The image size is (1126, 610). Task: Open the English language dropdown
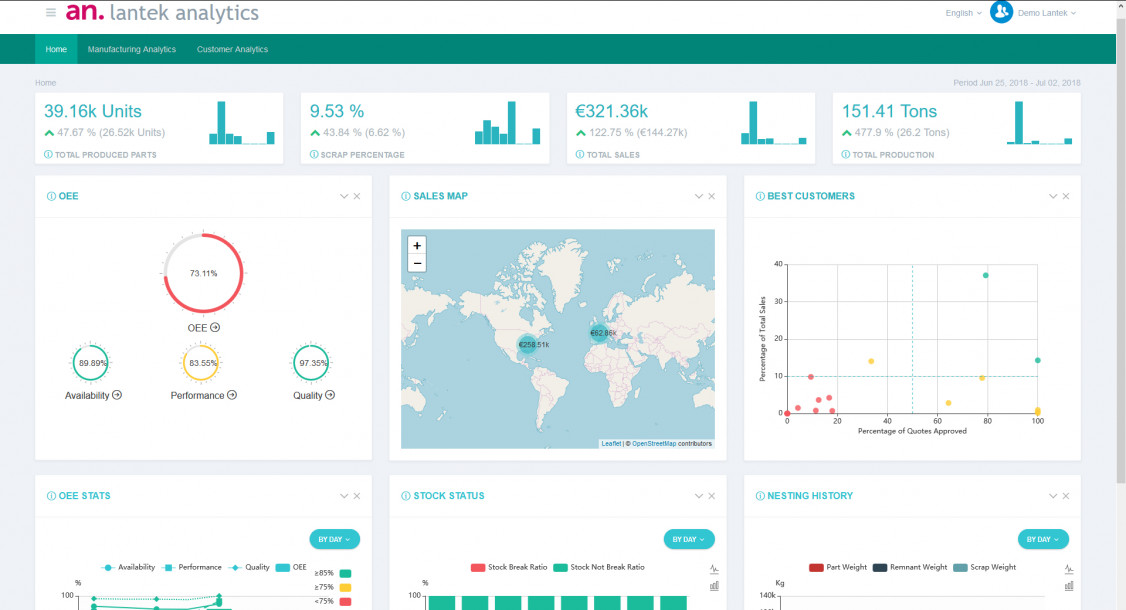(964, 13)
